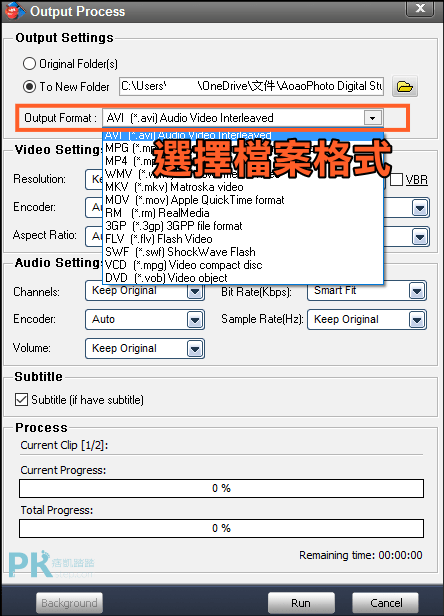444x616 pixels.
Task: Select RM RealMedia format
Action: pyautogui.click(x=243, y=213)
